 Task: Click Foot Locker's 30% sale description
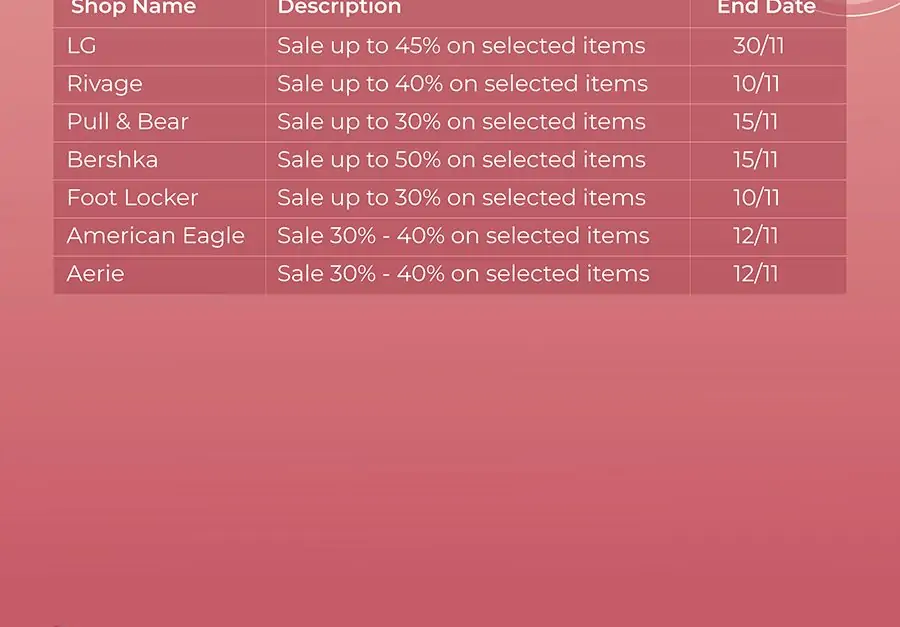(461, 198)
